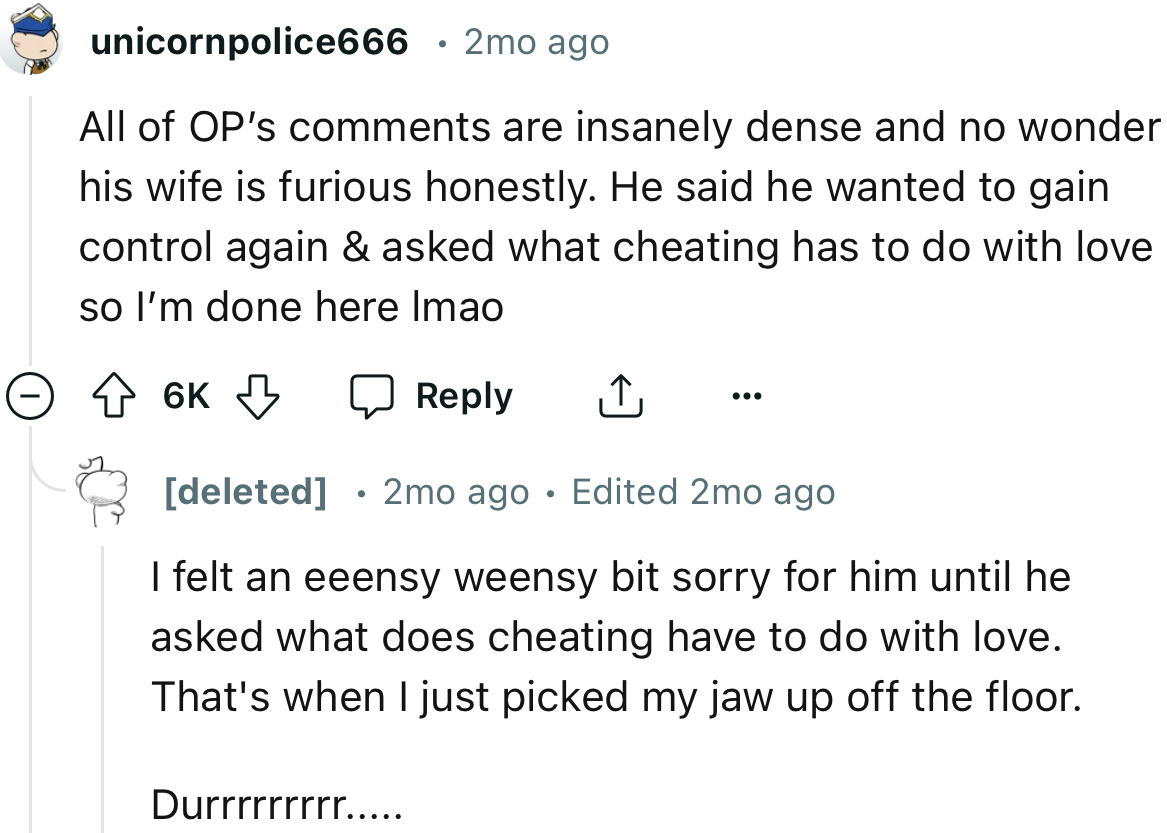Click the top comment's 2mo ago timestamp
Image resolution: width=1167 pixels, height=833 pixels.
(x=536, y=41)
